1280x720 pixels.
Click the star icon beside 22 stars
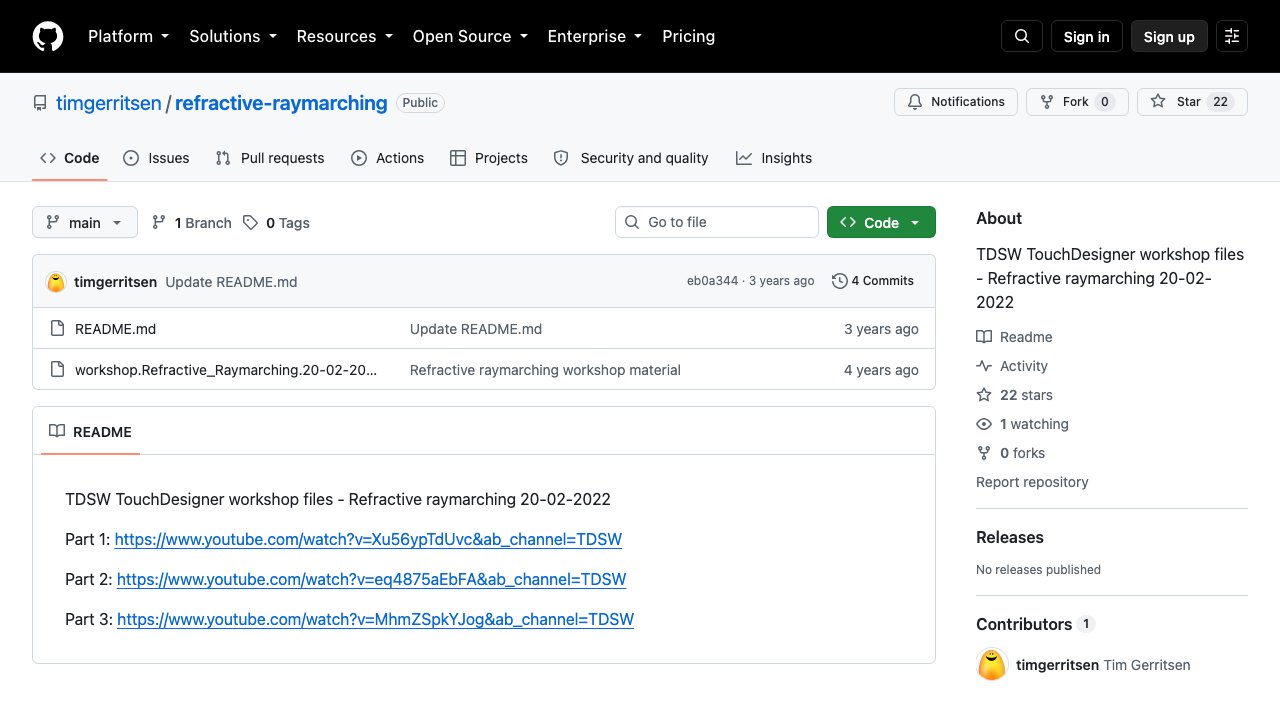(984, 395)
